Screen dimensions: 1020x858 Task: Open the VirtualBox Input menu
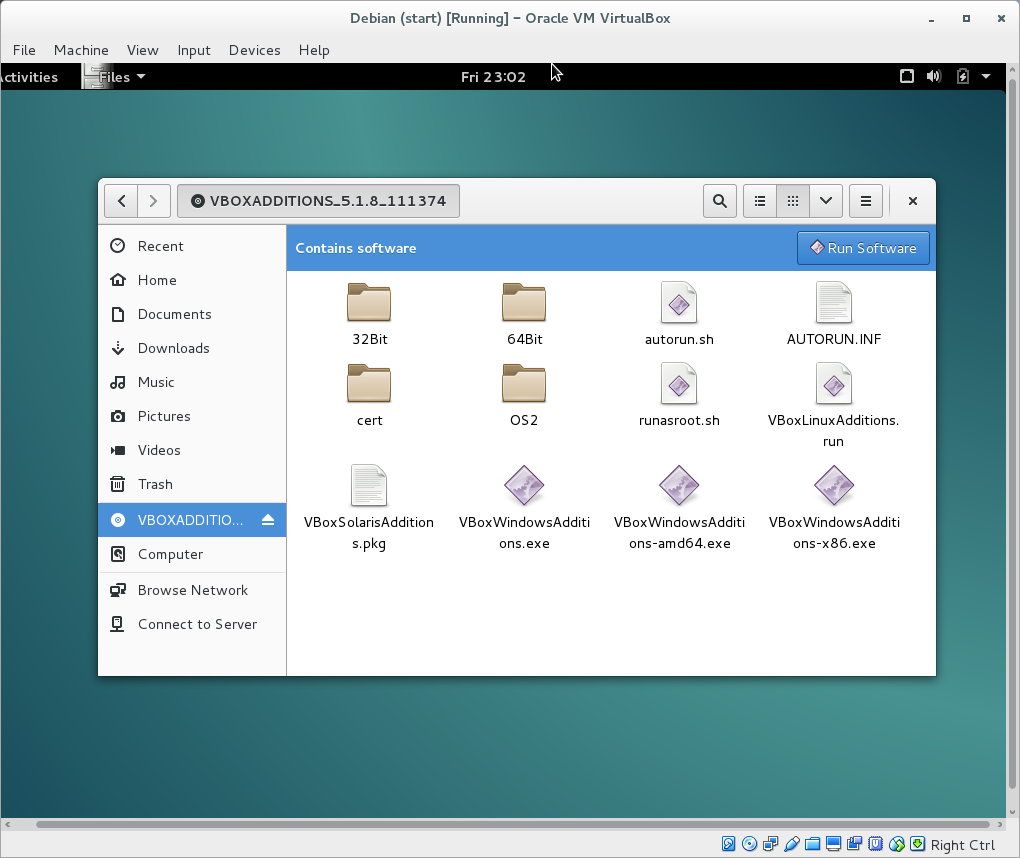[194, 50]
